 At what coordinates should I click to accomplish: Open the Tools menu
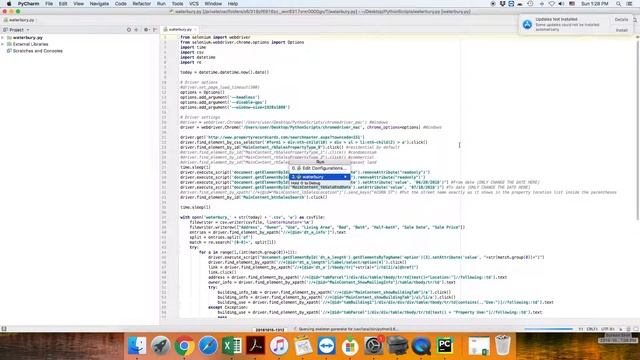tap(177, 4)
